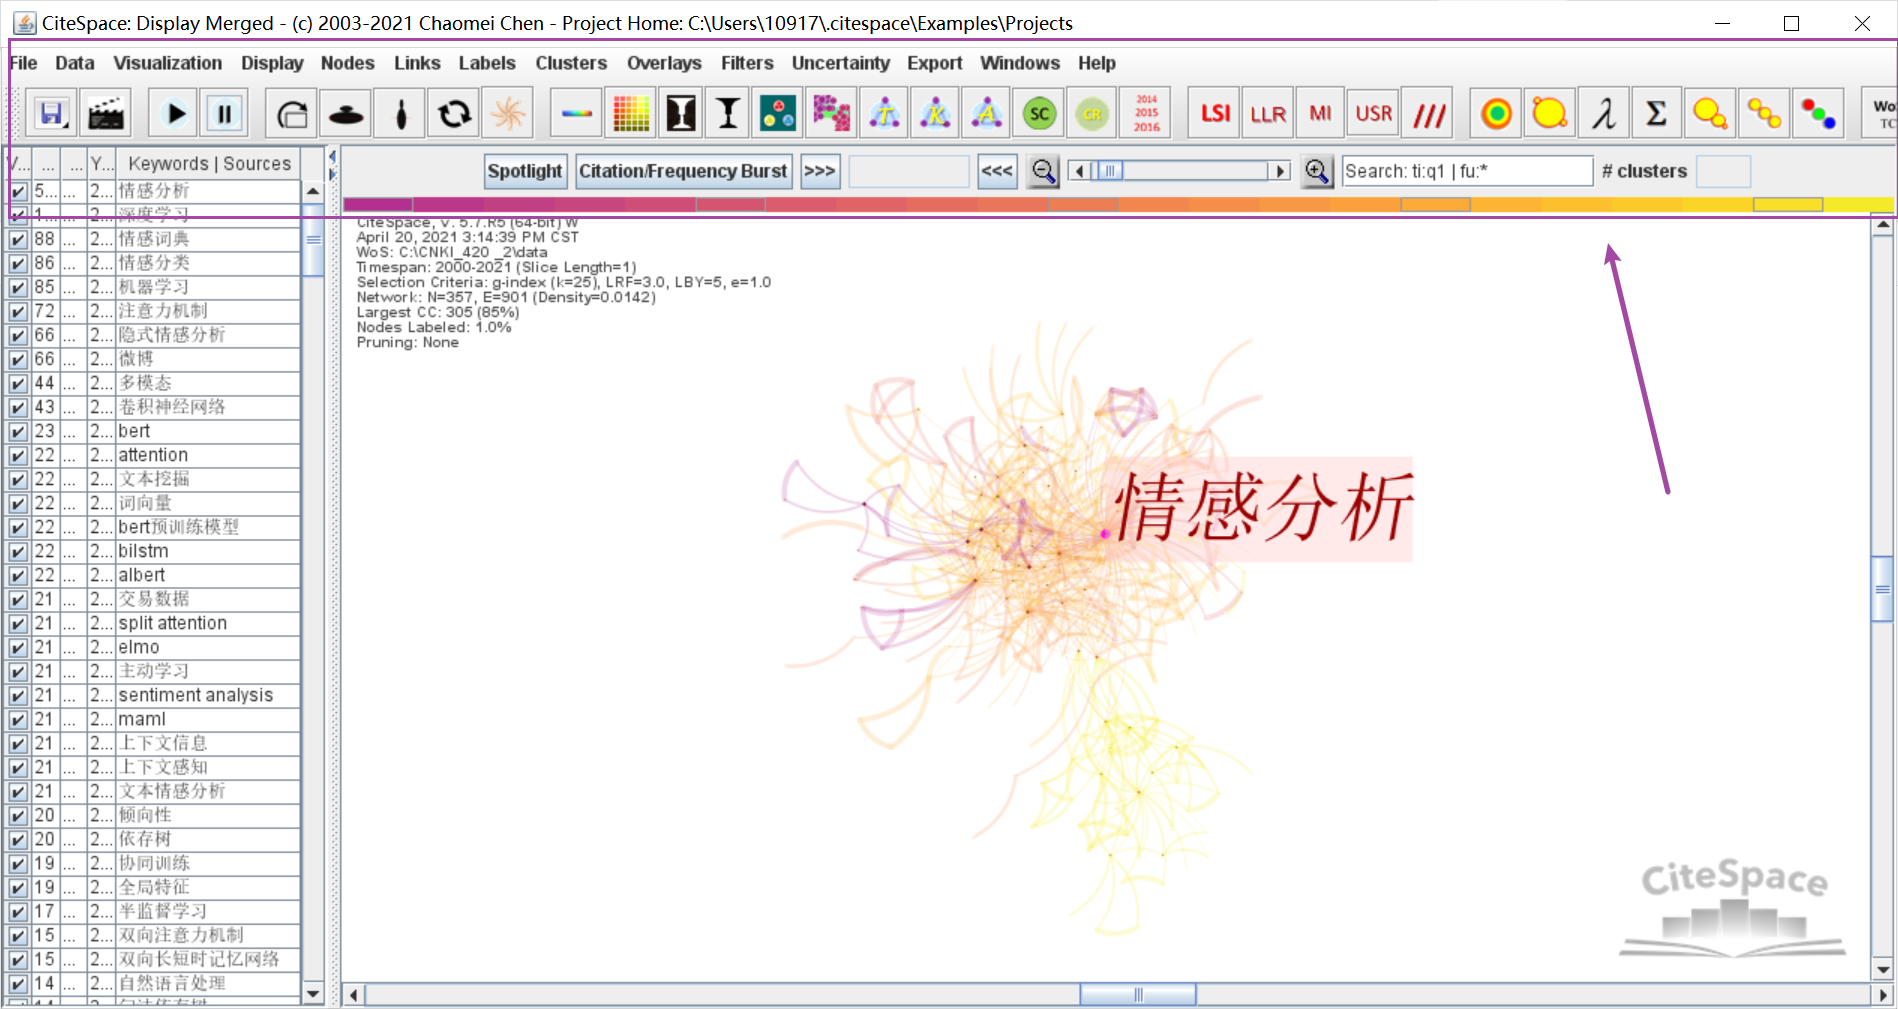Open the color grid map icon
1898x1009 pixels.
(631, 114)
